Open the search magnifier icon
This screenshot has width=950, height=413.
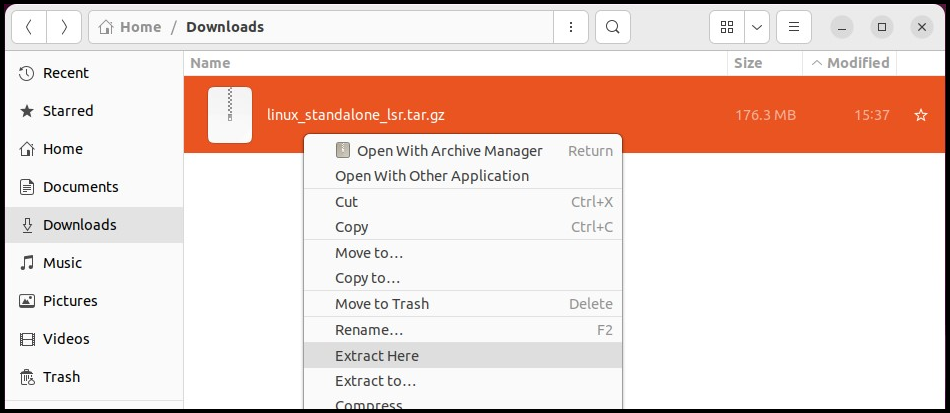[613, 27]
